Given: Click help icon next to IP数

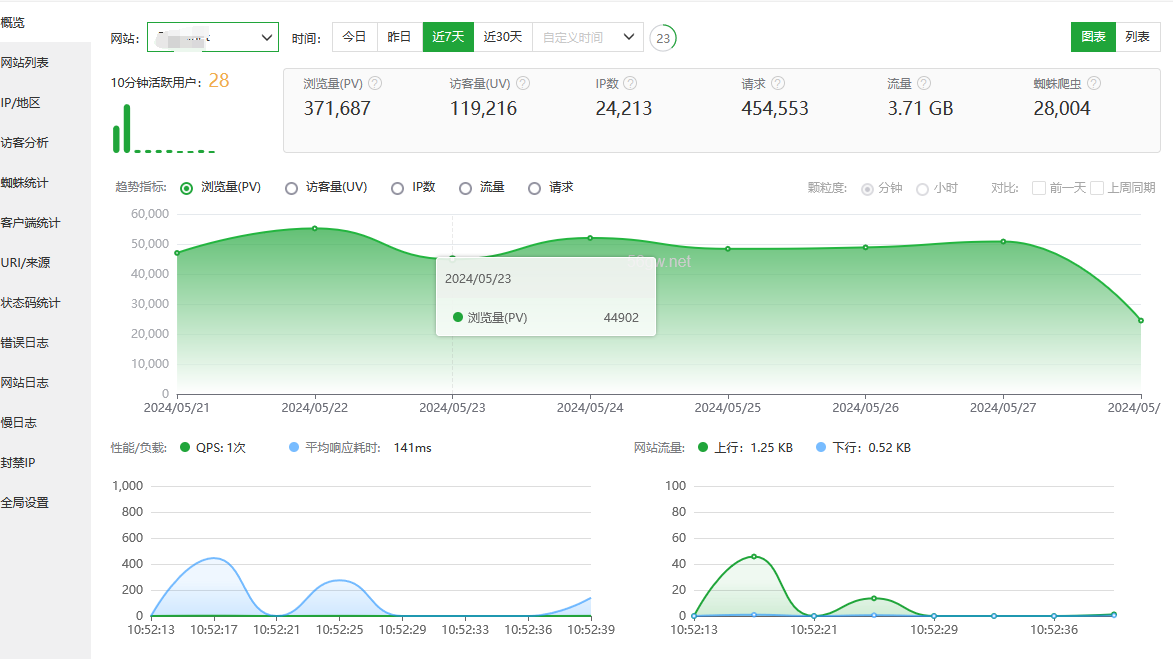Looking at the screenshot, I should pyautogui.click(x=630, y=84).
